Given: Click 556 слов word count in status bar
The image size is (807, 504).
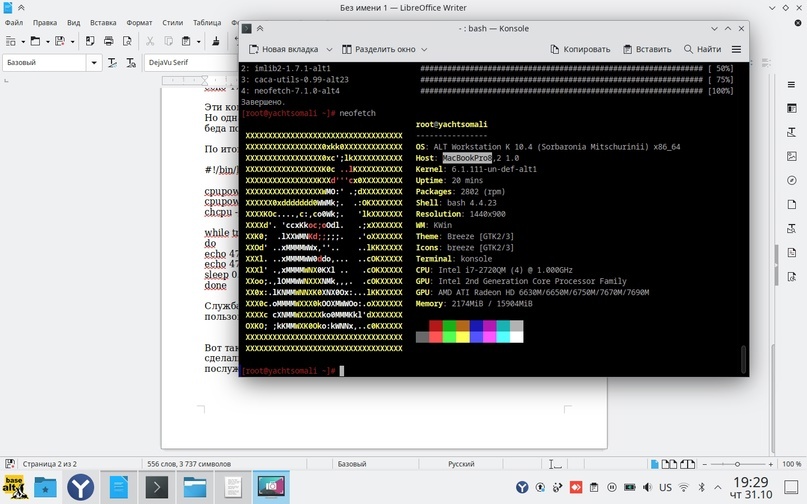Looking at the screenshot, I should tap(189, 464).
